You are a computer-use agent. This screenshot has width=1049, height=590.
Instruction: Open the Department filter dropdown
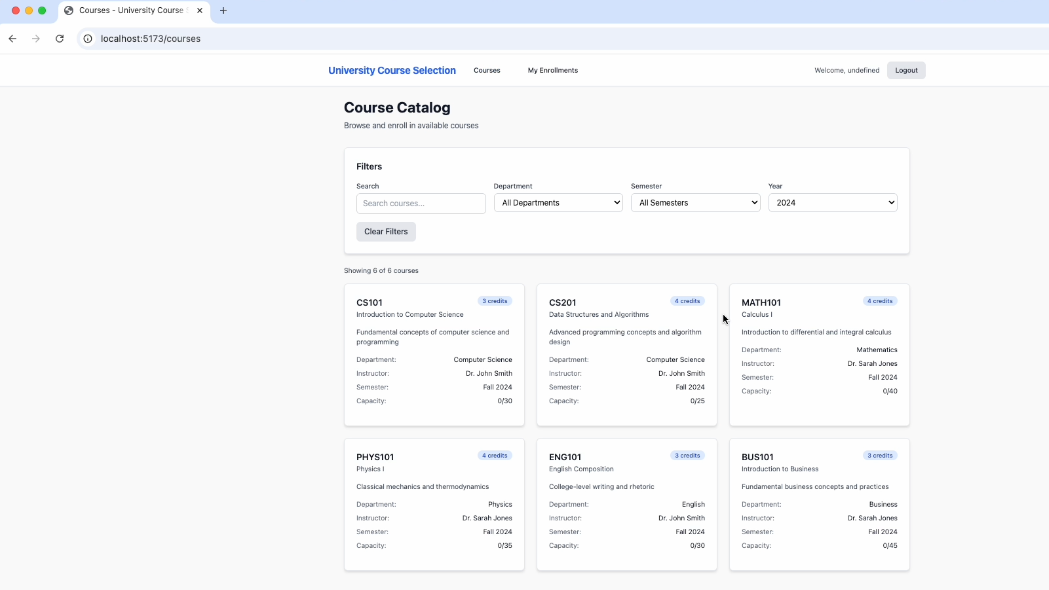click(558, 203)
